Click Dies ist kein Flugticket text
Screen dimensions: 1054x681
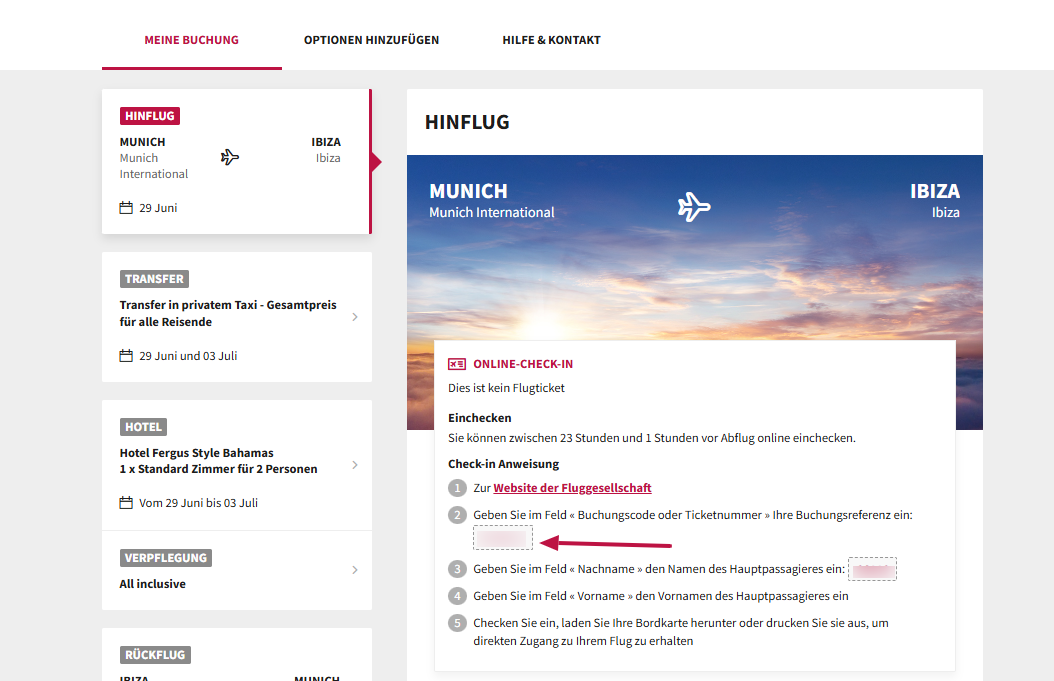[506, 388]
